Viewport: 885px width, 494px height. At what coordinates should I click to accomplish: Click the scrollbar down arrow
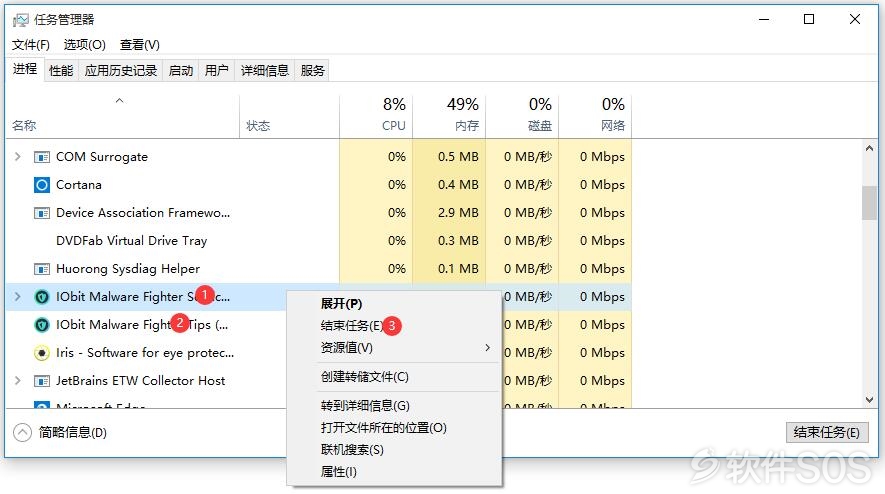(x=869, y=399)
